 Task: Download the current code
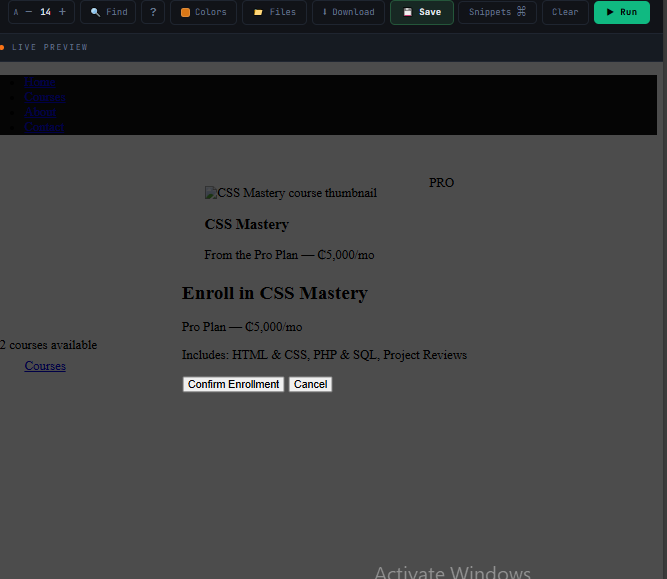(348, 12)
